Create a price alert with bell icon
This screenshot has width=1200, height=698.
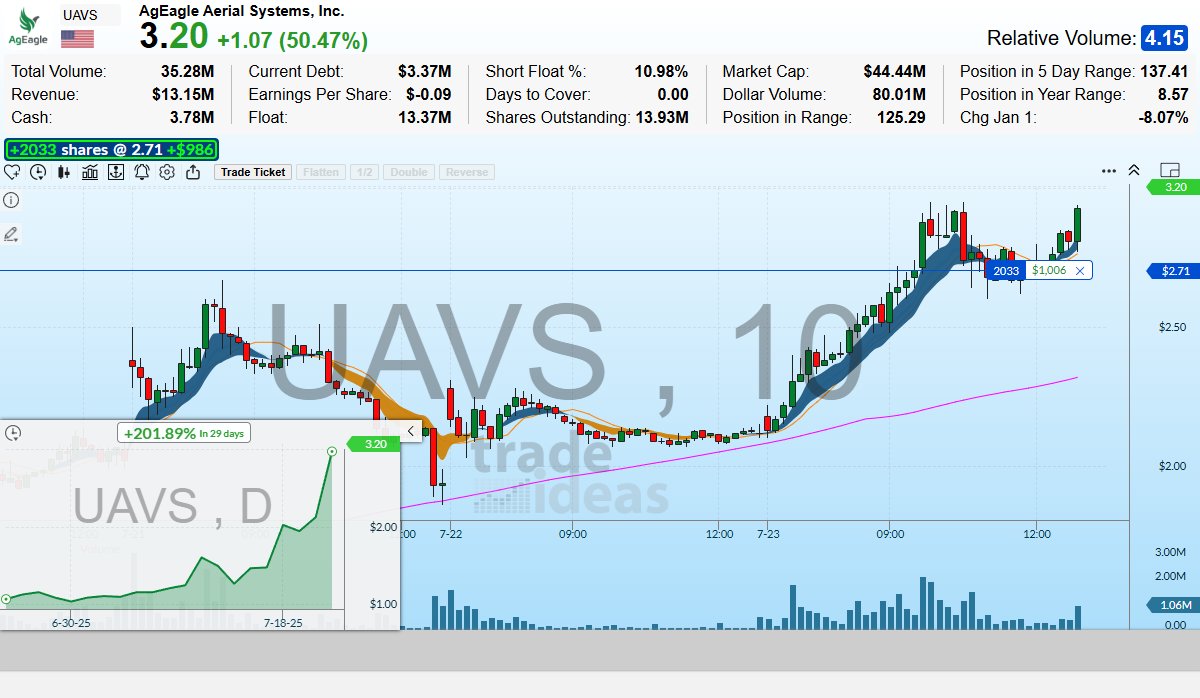pyautogui.click(x=142, y=172)
